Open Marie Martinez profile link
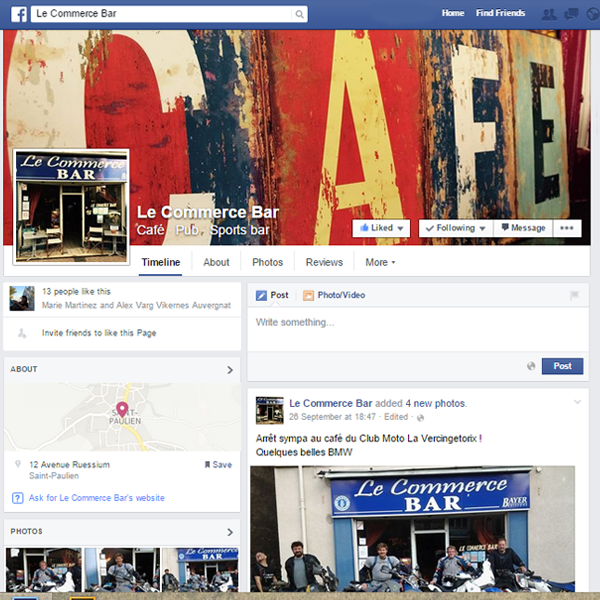The height and width of the screenshot is (600, 600). pos(69,305)
